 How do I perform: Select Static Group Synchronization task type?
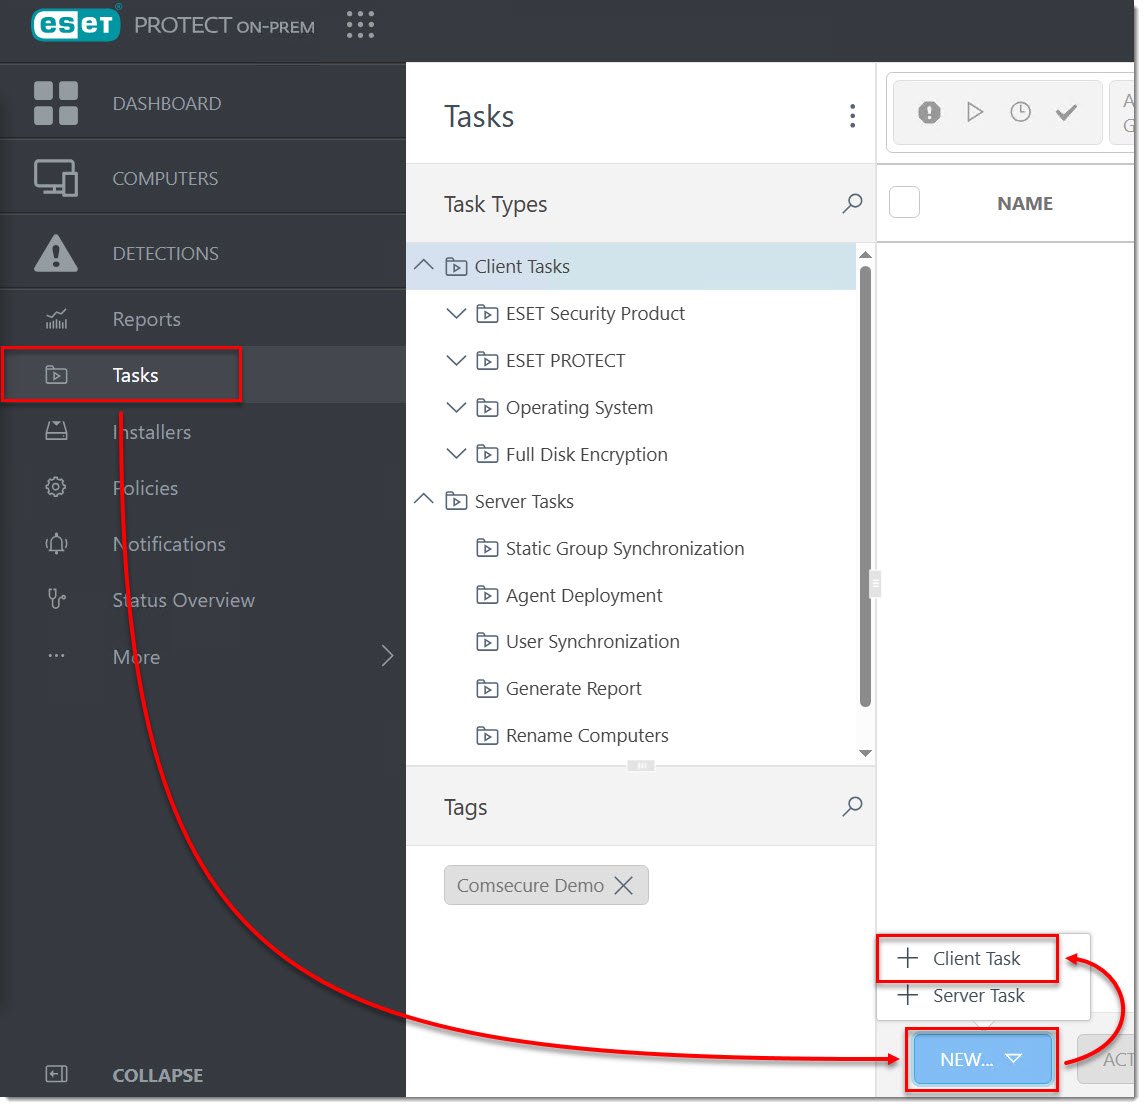(x=625, y=548)
